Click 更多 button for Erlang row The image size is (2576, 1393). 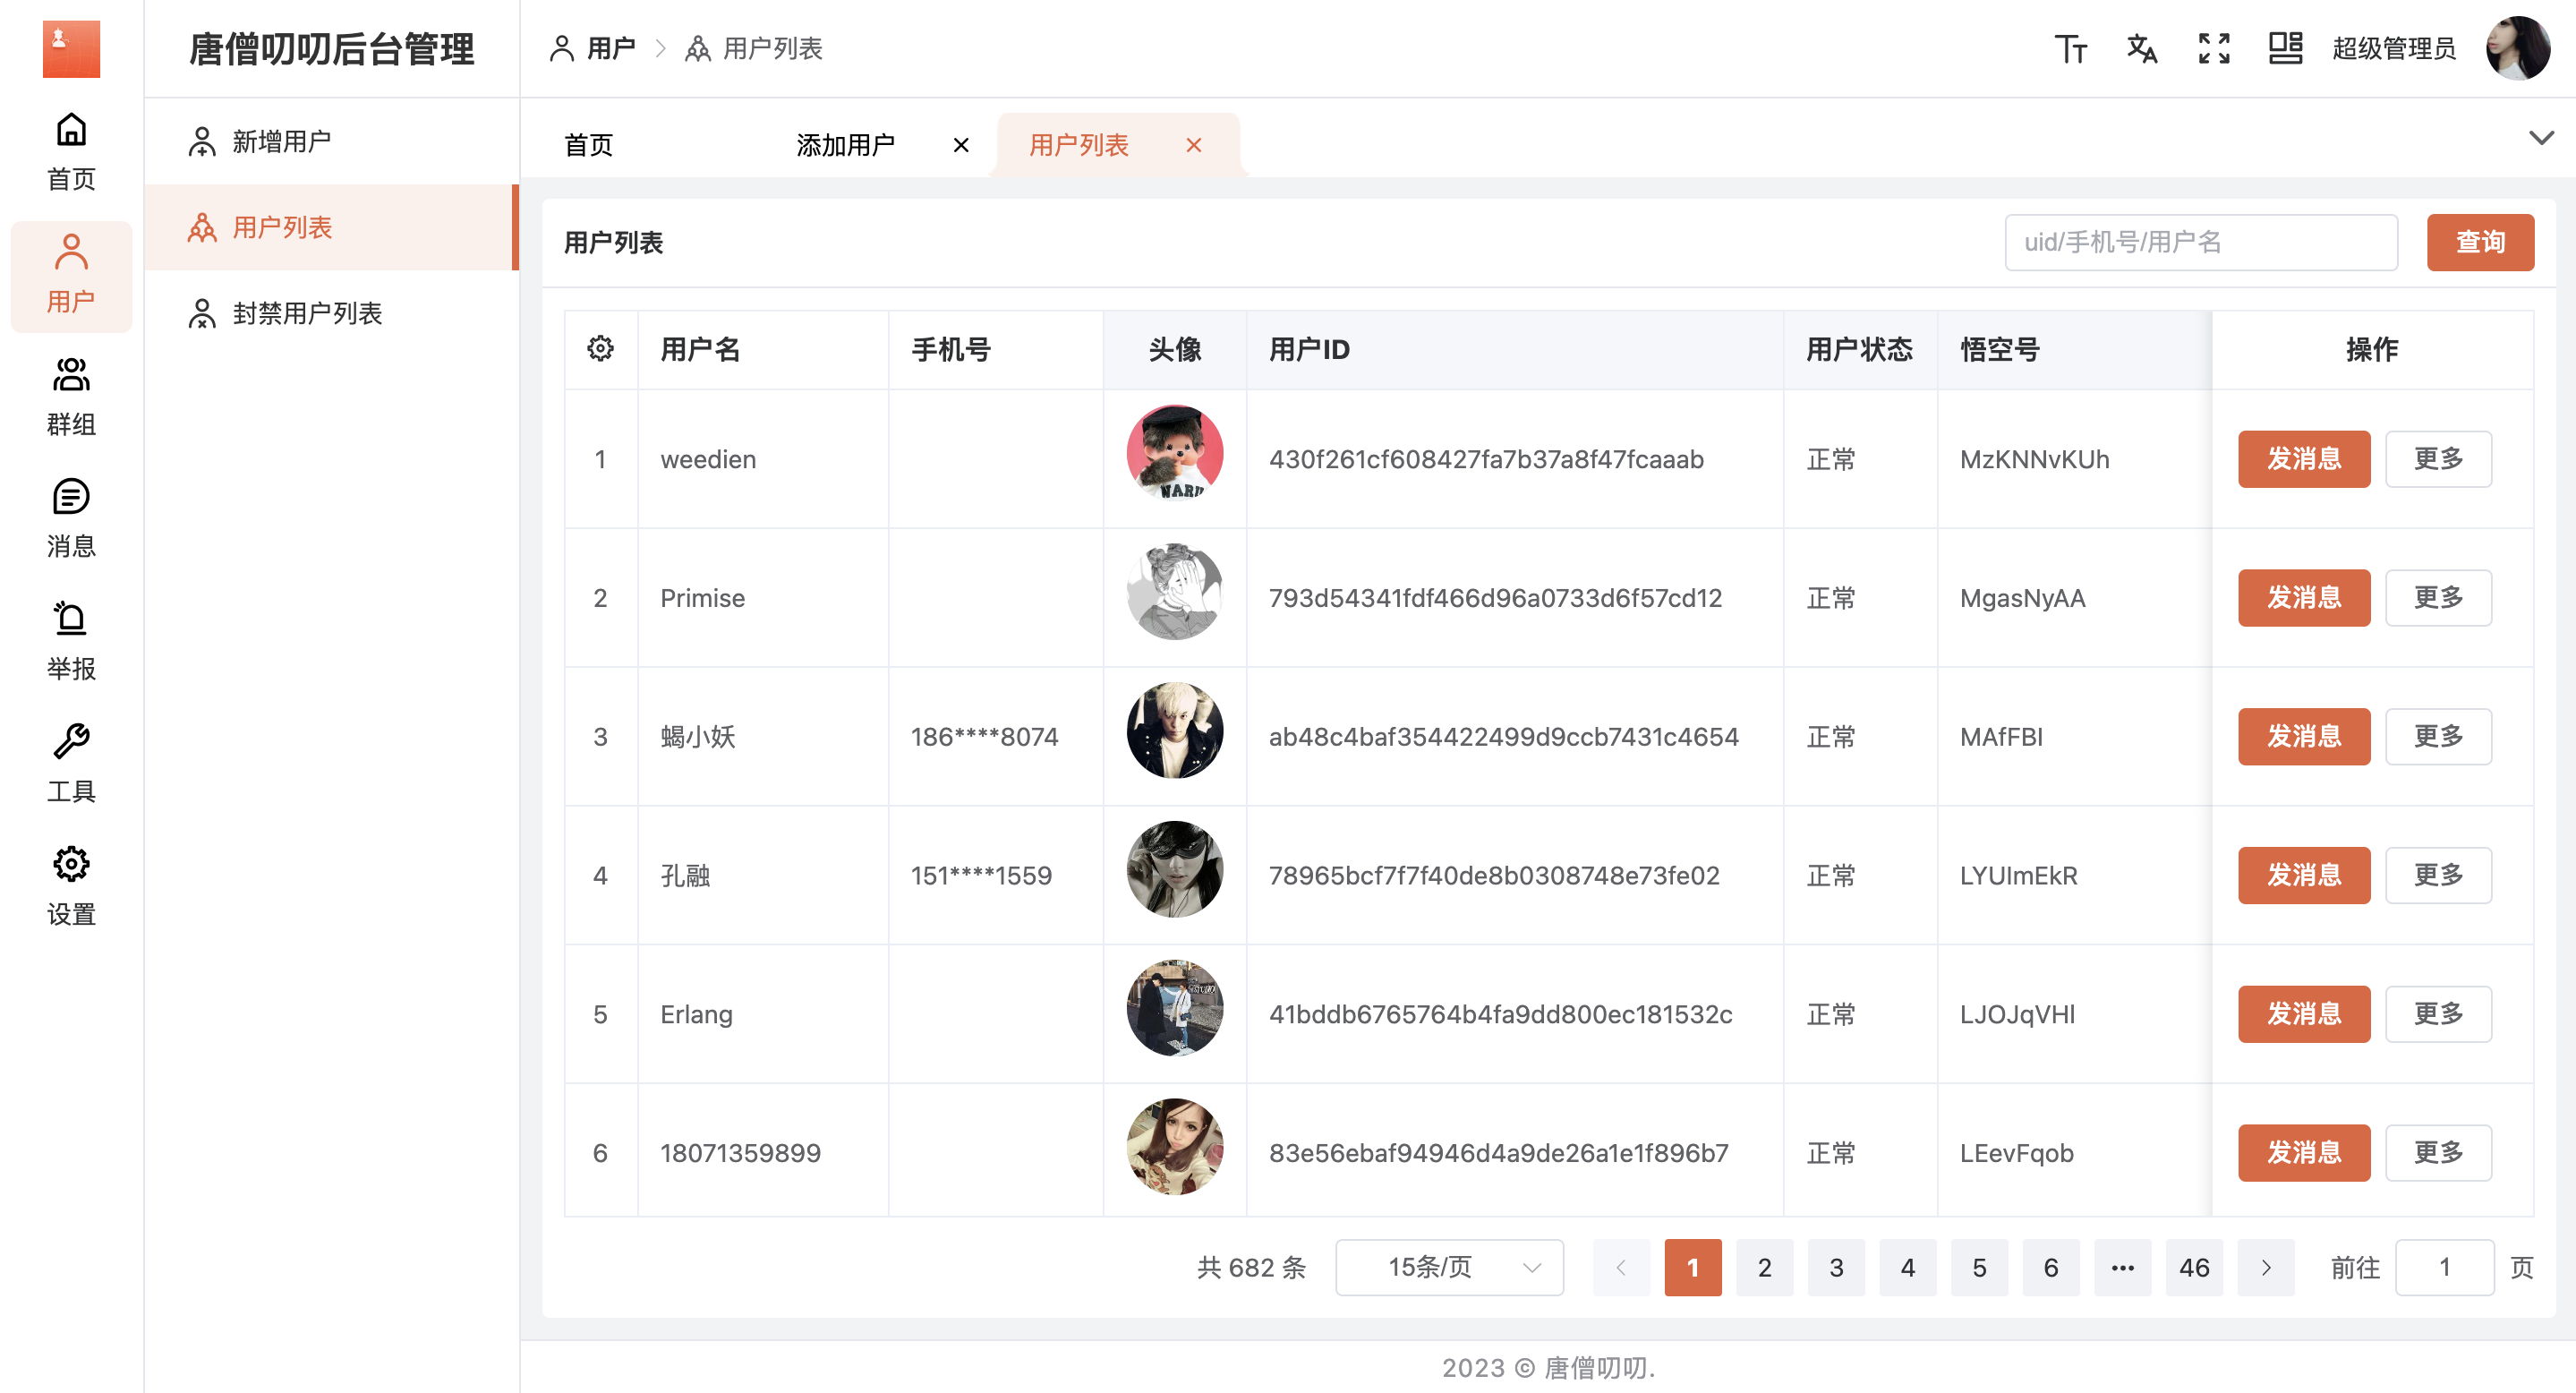click(2438, 1014)
